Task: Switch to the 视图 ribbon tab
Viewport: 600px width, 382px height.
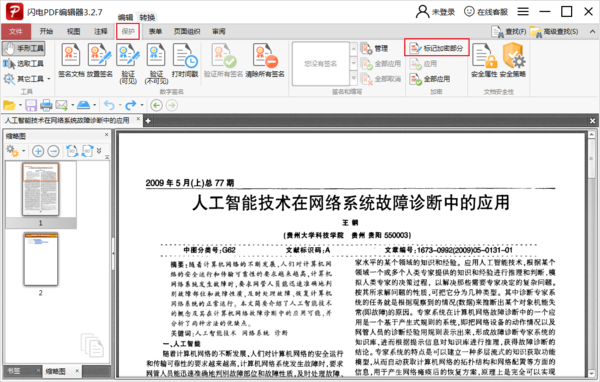Action: (x=73, y=31)
